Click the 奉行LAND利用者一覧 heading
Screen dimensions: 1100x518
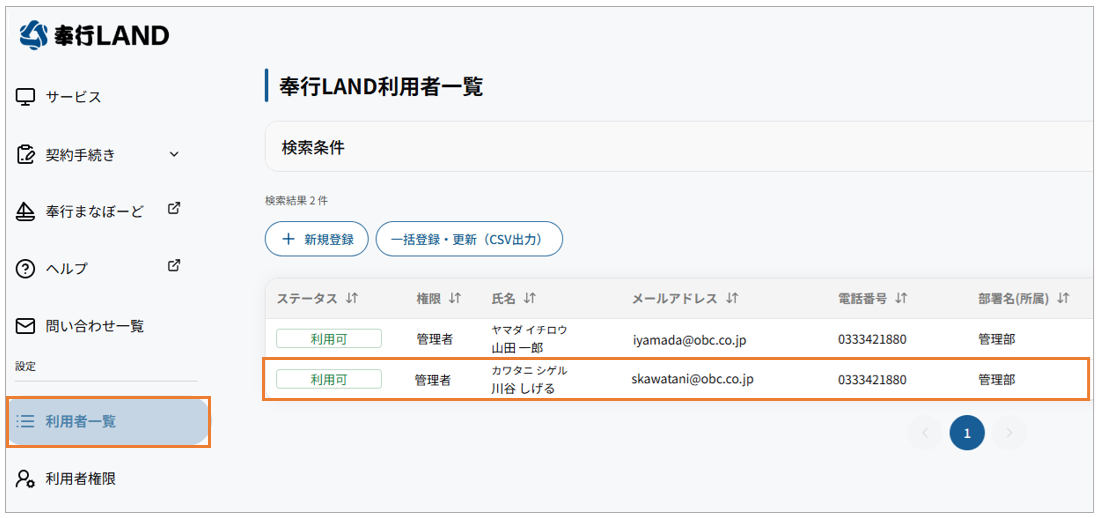coord(381,86)
